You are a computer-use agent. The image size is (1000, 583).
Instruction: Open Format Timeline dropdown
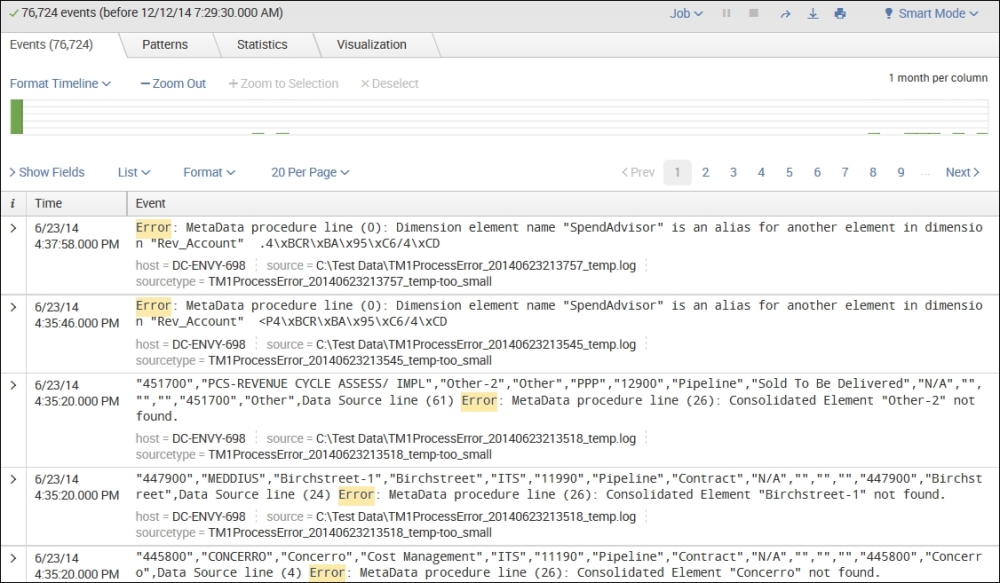(60, 84)
